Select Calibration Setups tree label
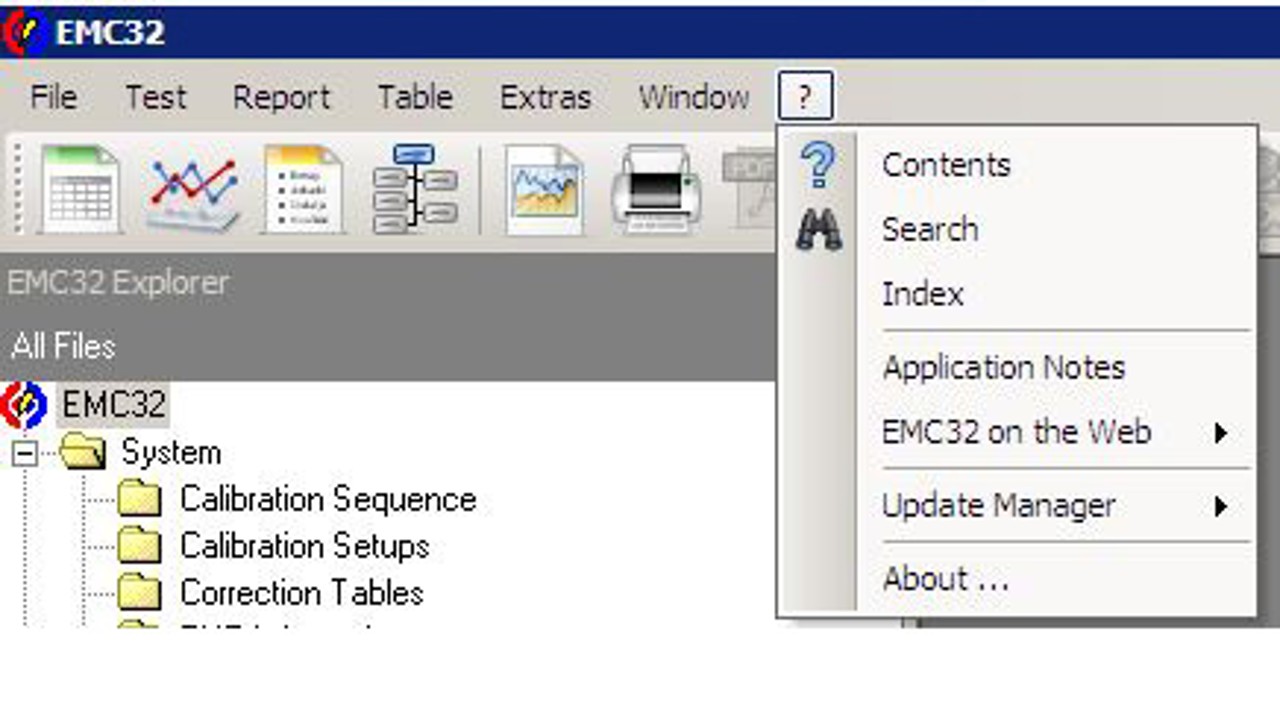 [x=304, y=546]
